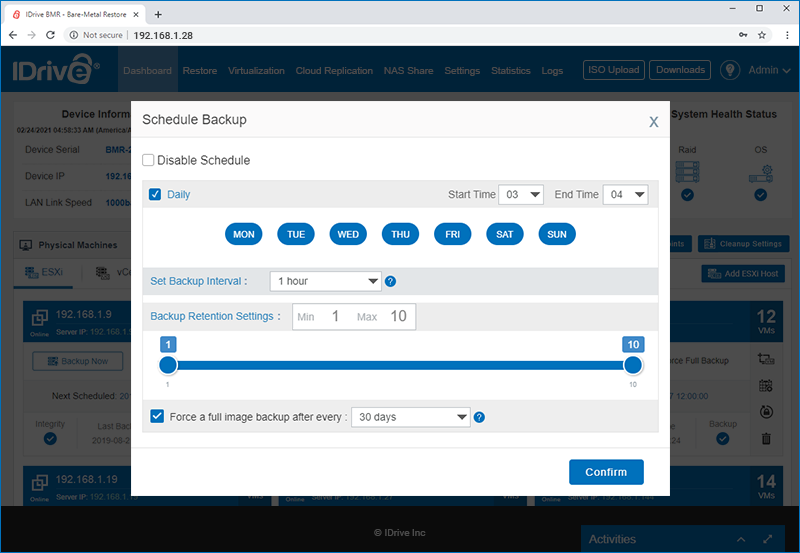800x553 pixels.
Task: Click the Downloads button
Action: tap(680, 70)
